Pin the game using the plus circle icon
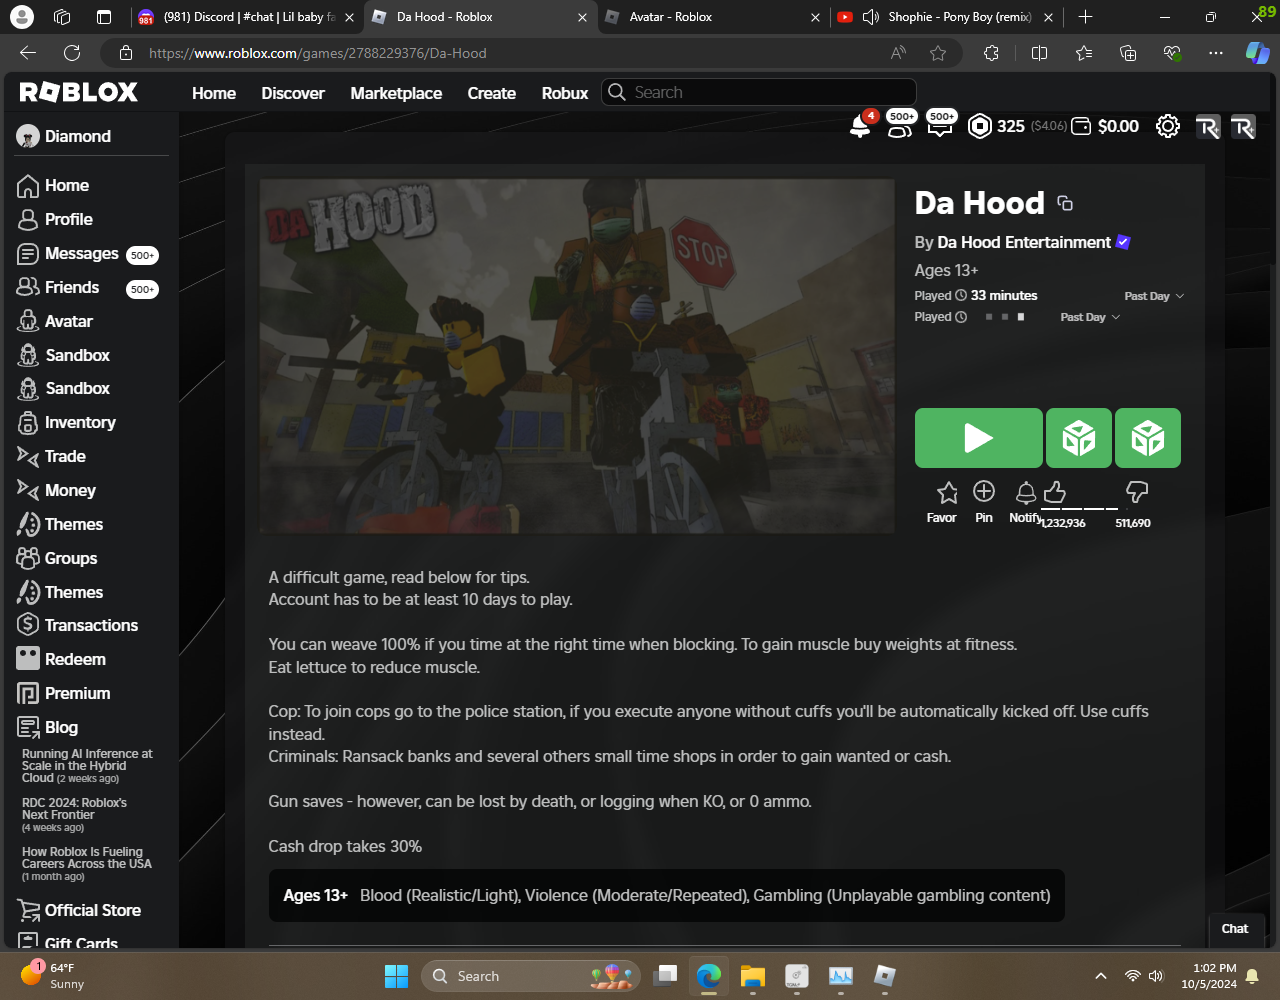 click(984, 491)
